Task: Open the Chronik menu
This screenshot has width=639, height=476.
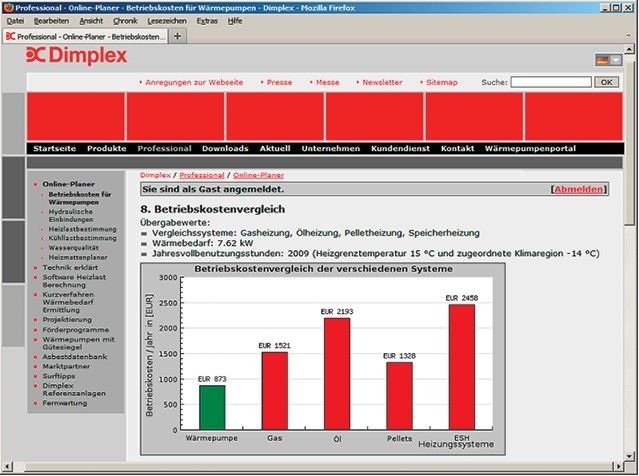Action: coord(125,21)
